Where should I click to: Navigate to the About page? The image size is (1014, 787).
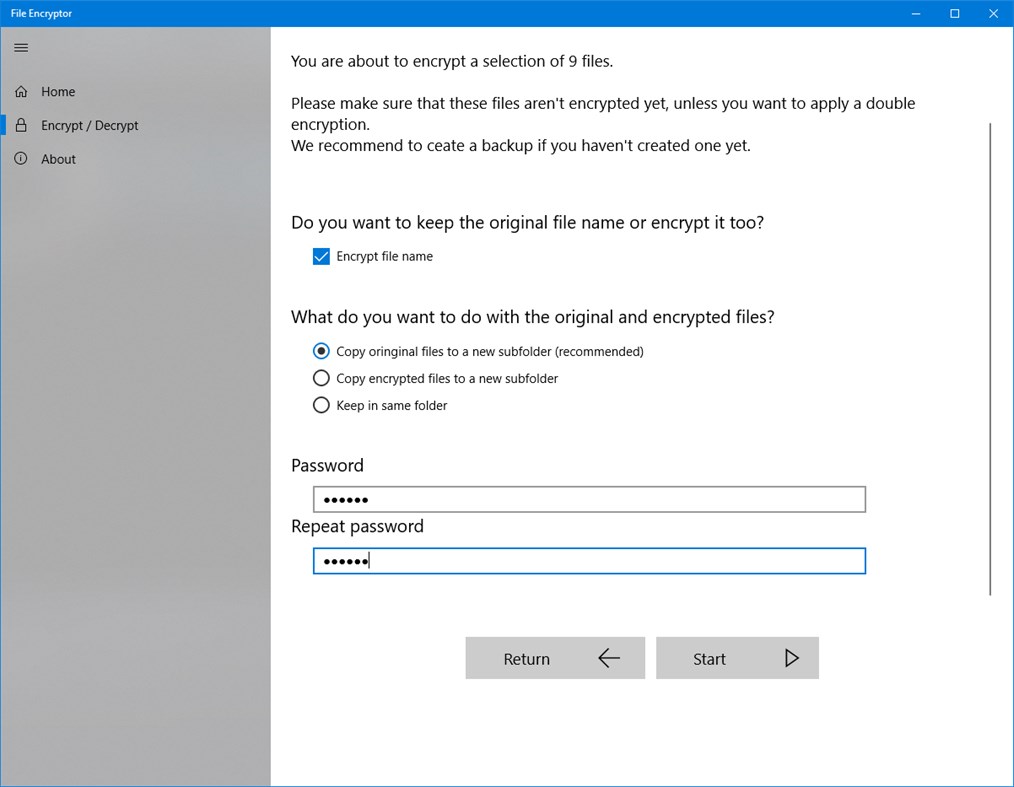click(58, 158)
